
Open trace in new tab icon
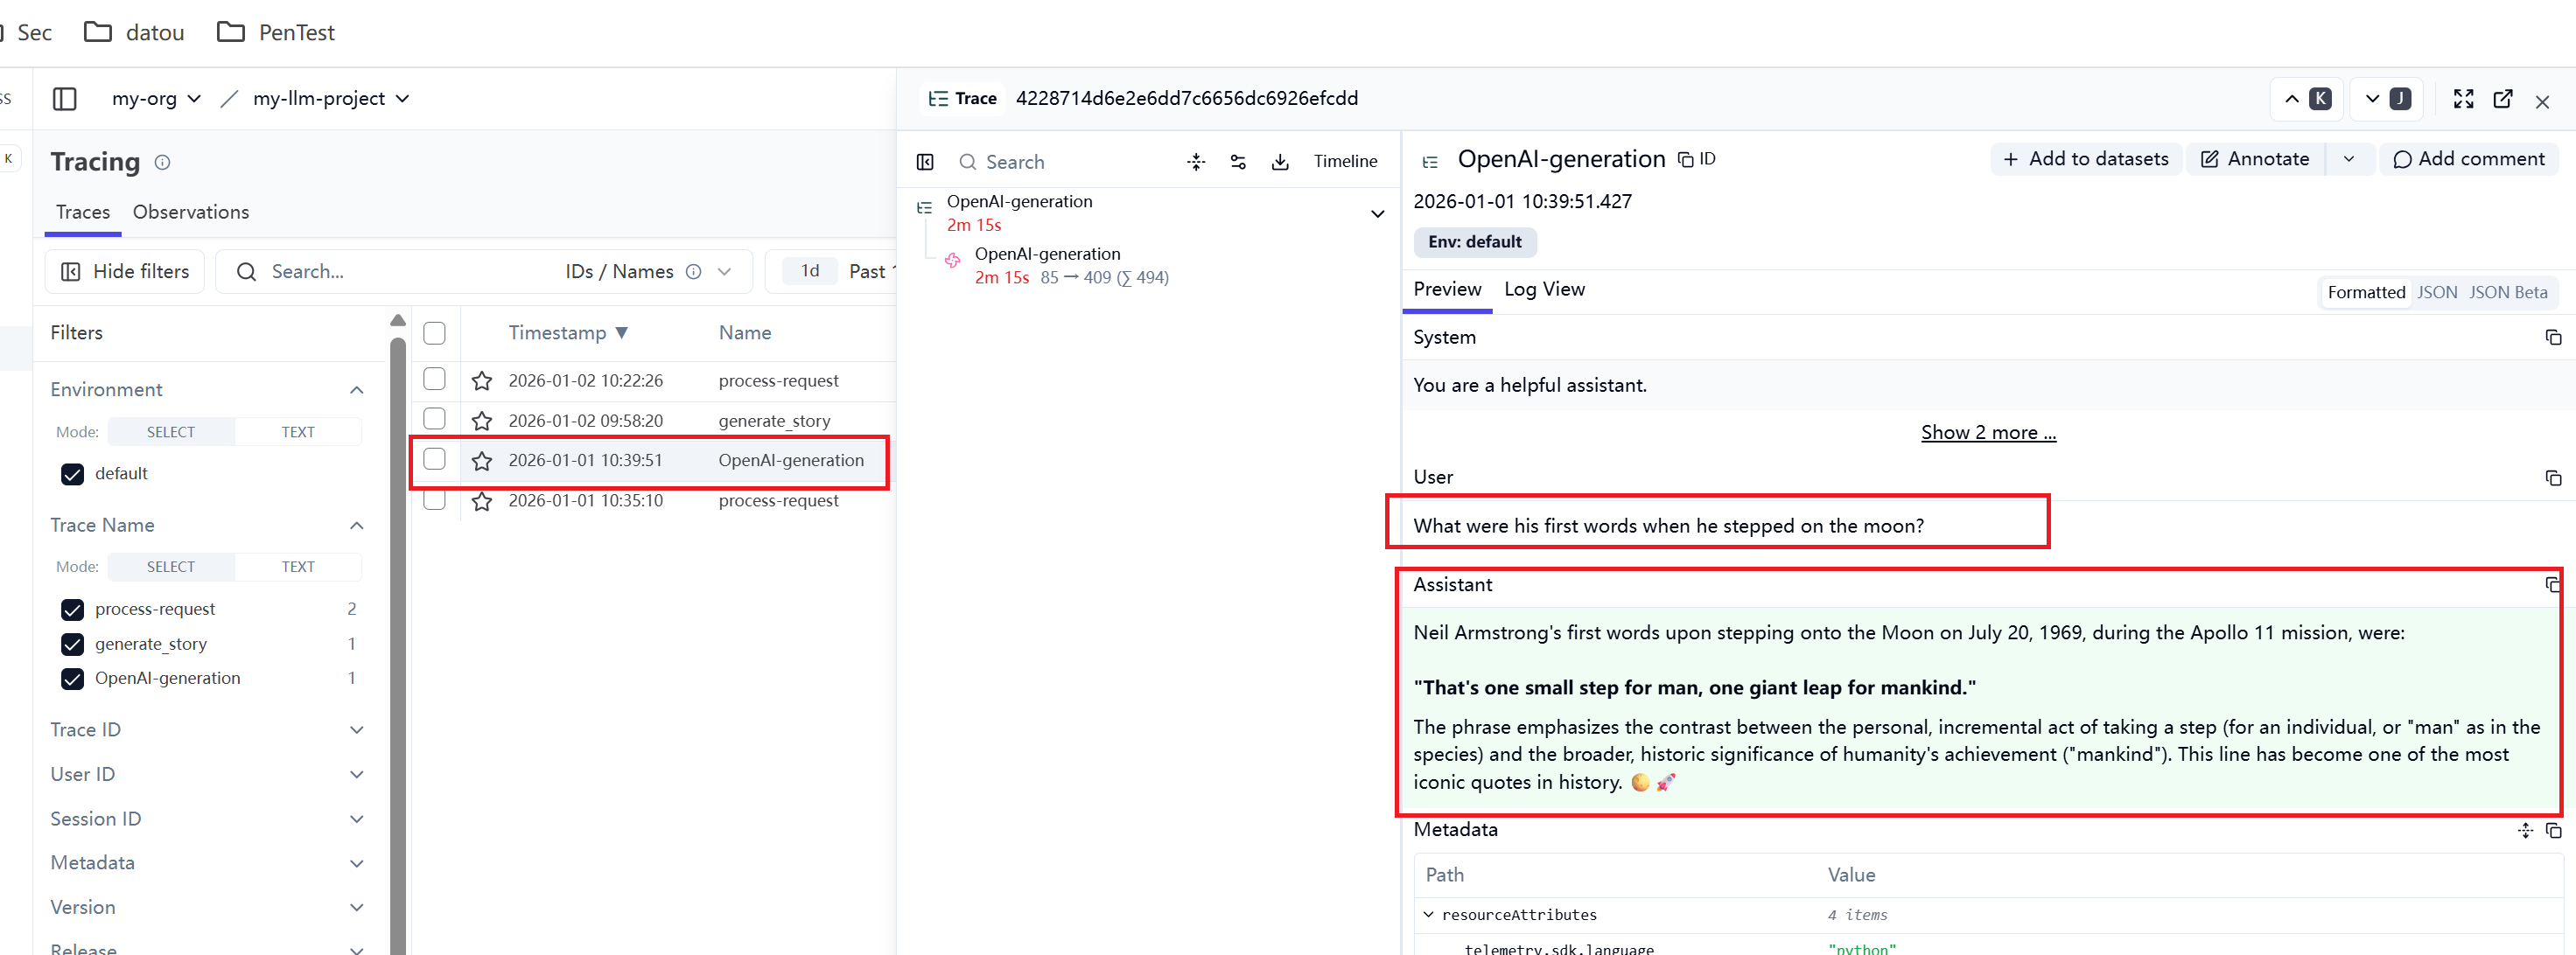2503,99
